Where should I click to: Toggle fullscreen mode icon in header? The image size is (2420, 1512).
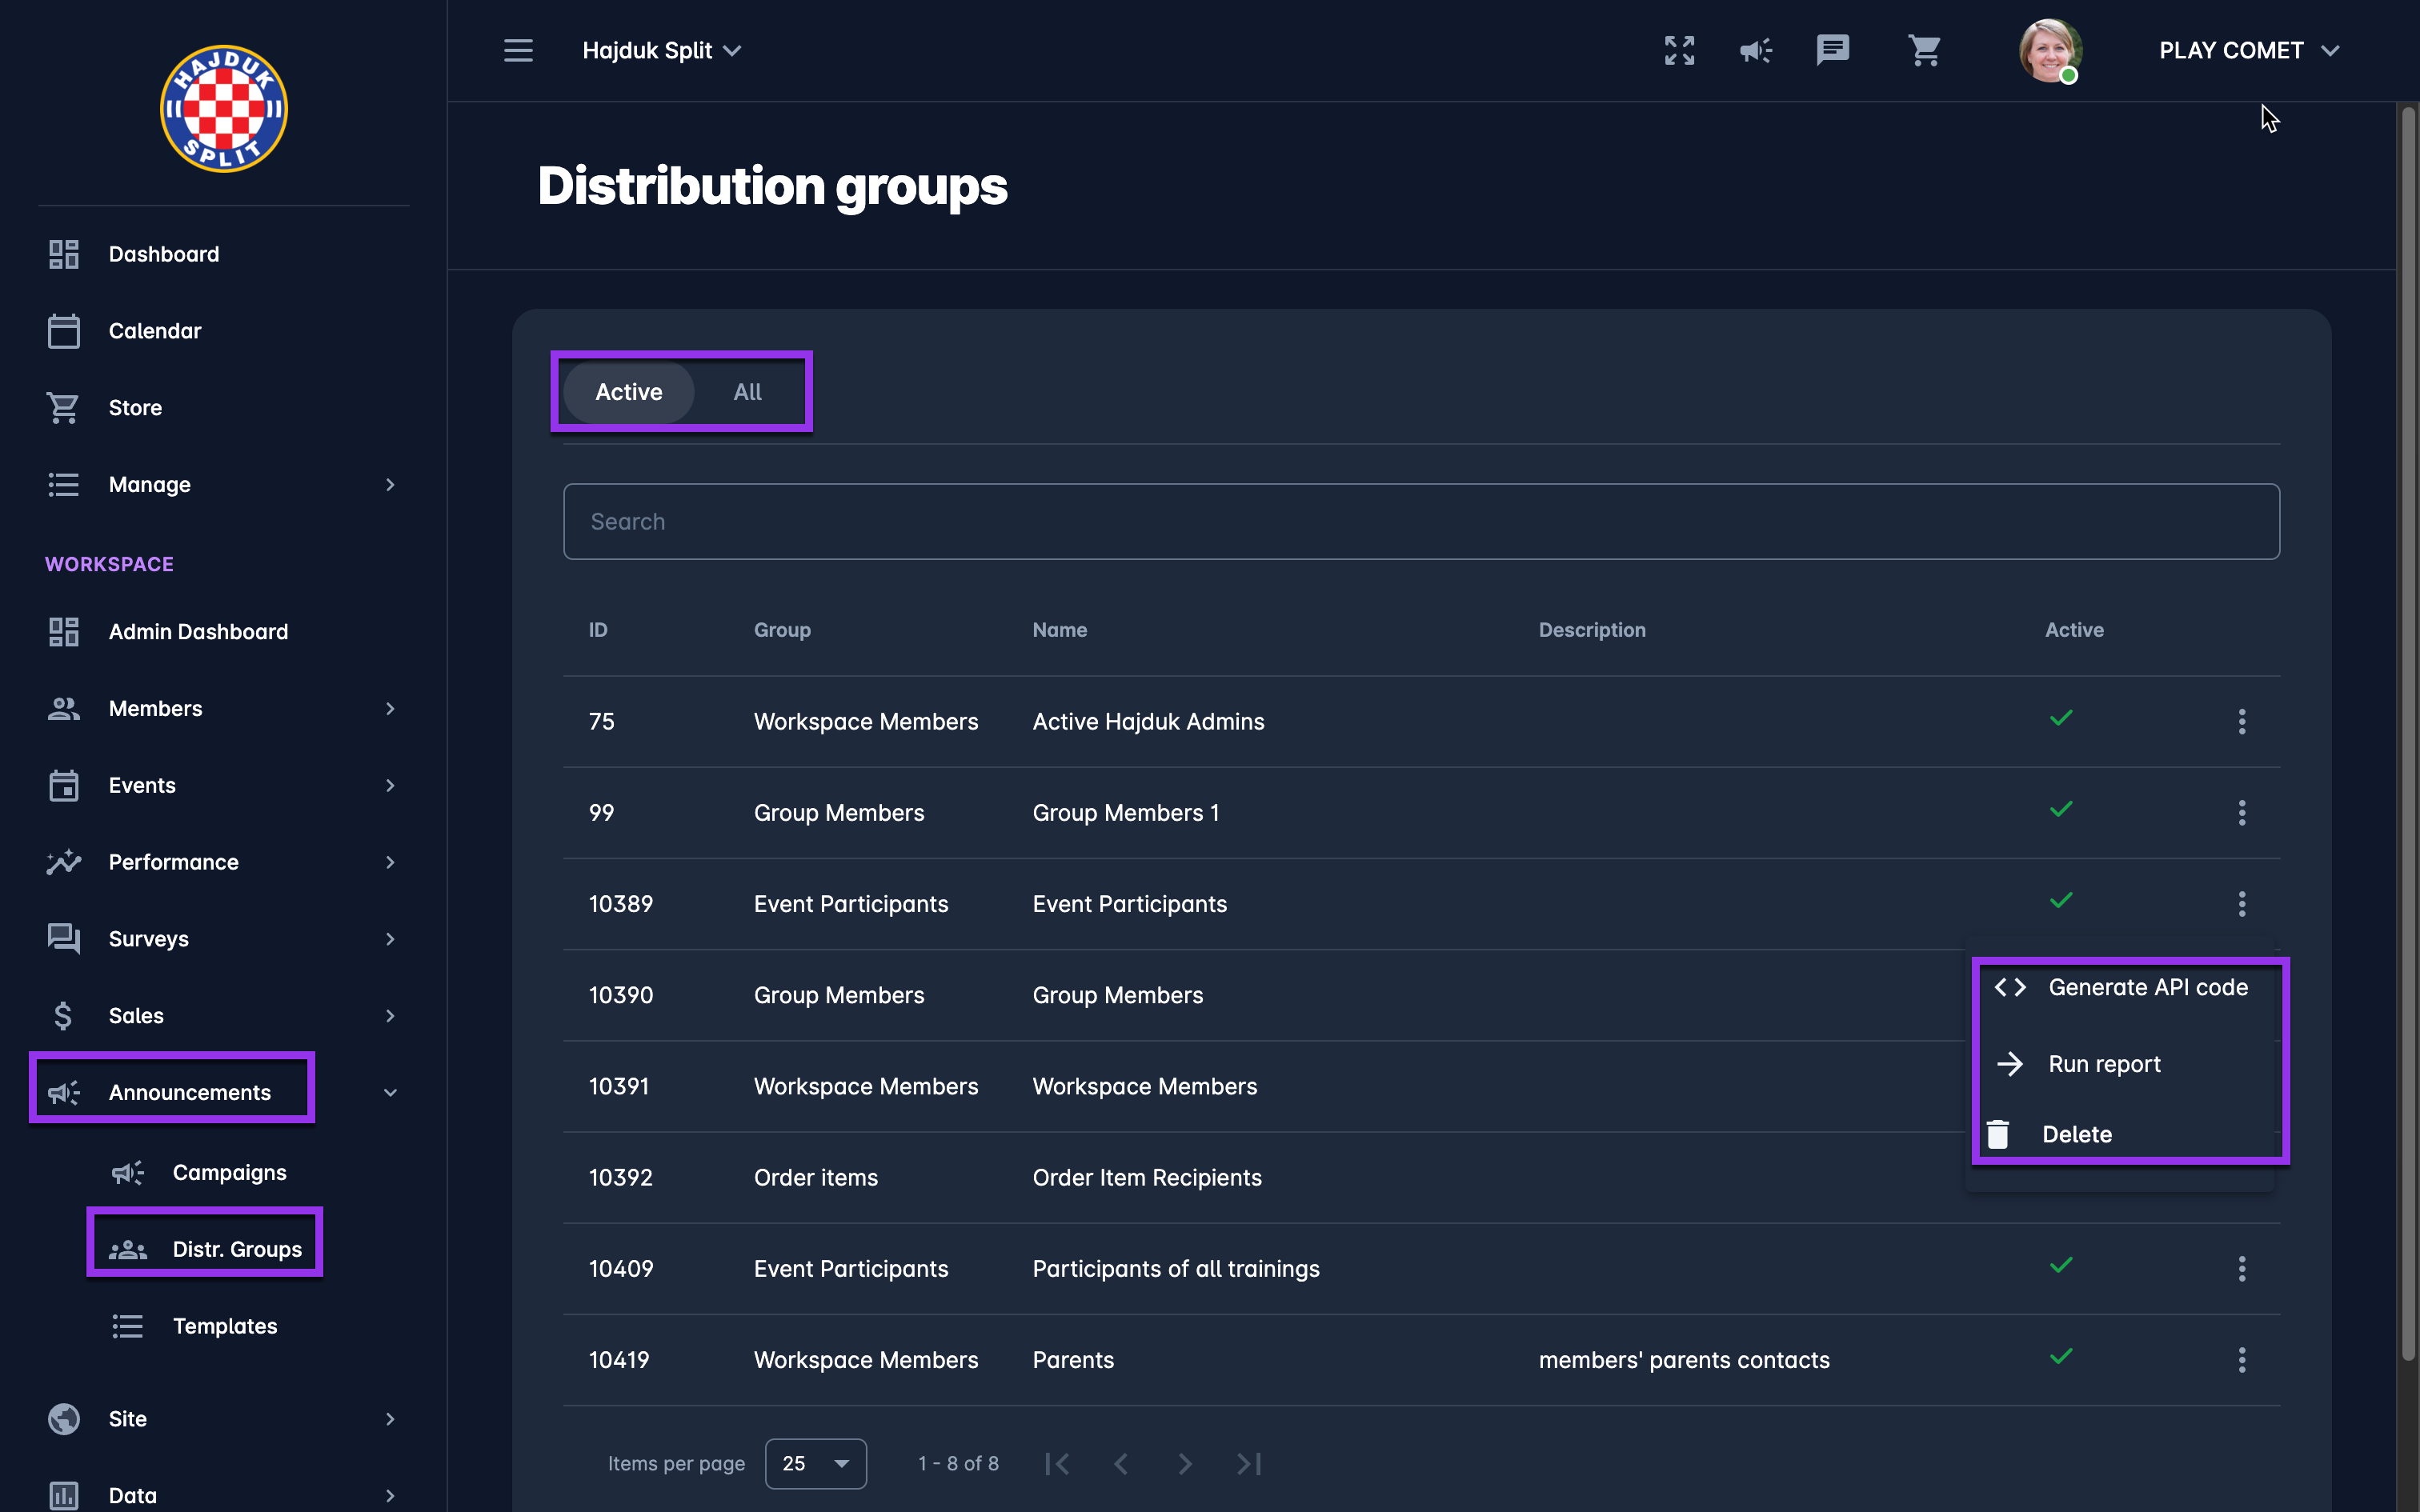pyautogui.click(x=1679, y=50)
